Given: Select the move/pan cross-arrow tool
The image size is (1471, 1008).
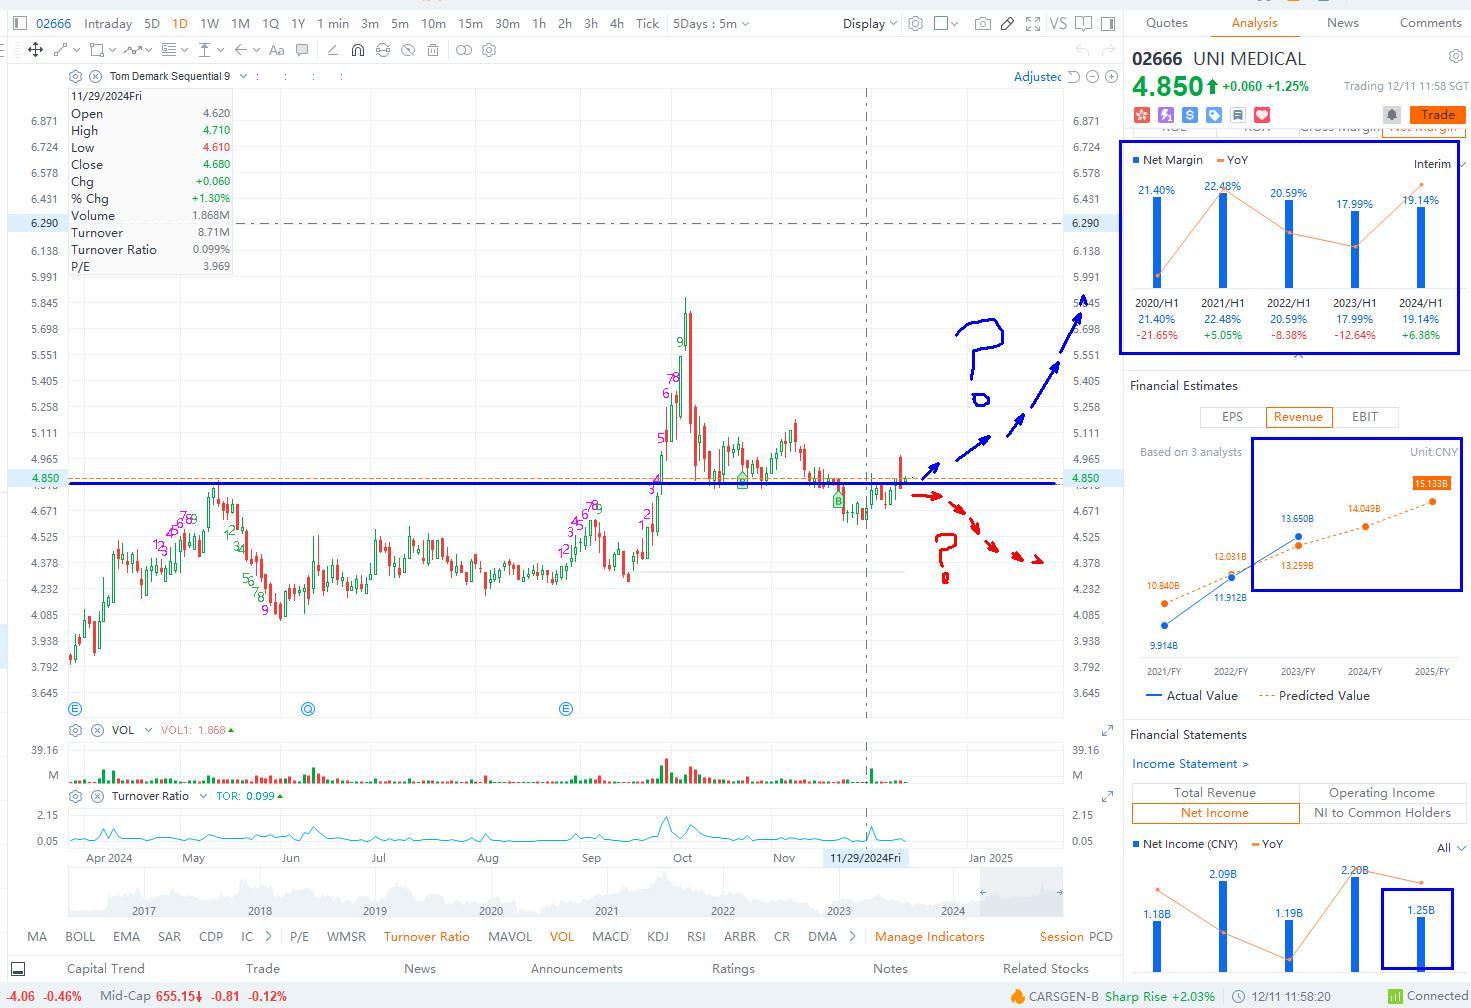Looking at the screenshot, I should click(35, 50).
